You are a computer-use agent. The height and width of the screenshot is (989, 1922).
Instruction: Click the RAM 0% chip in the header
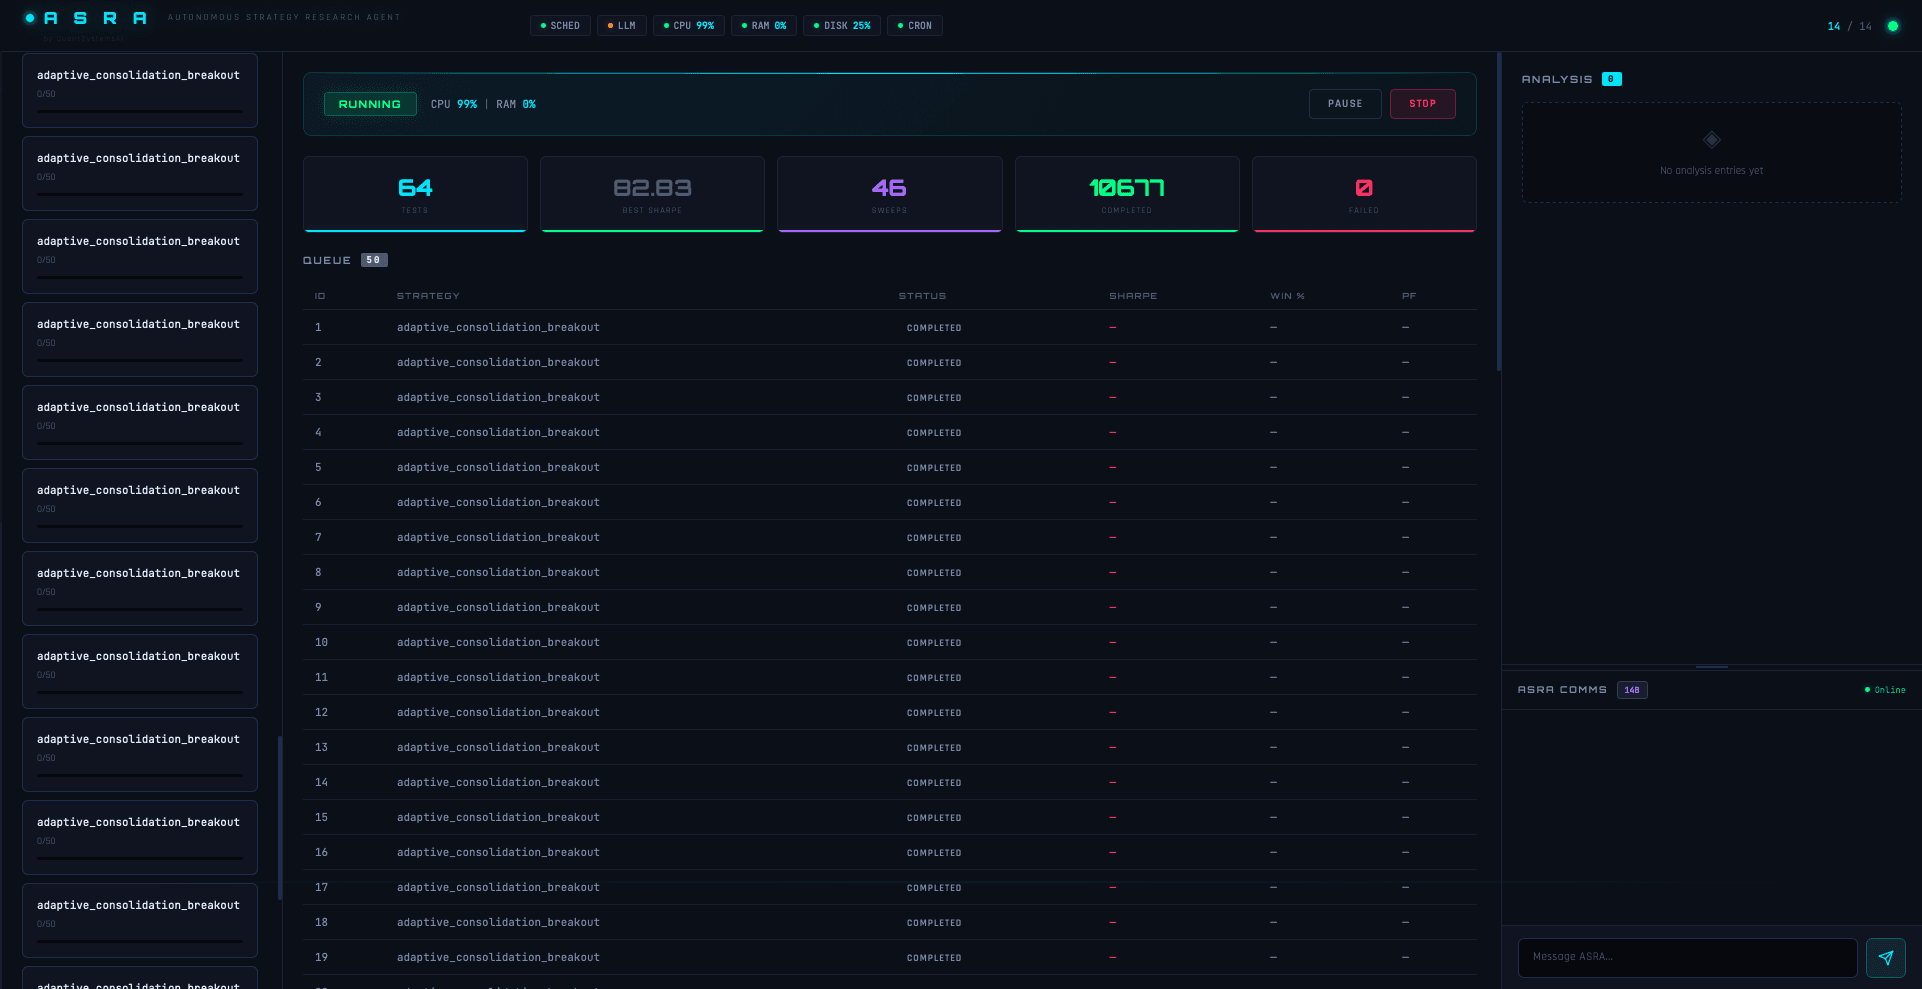(x=764, y=26)
